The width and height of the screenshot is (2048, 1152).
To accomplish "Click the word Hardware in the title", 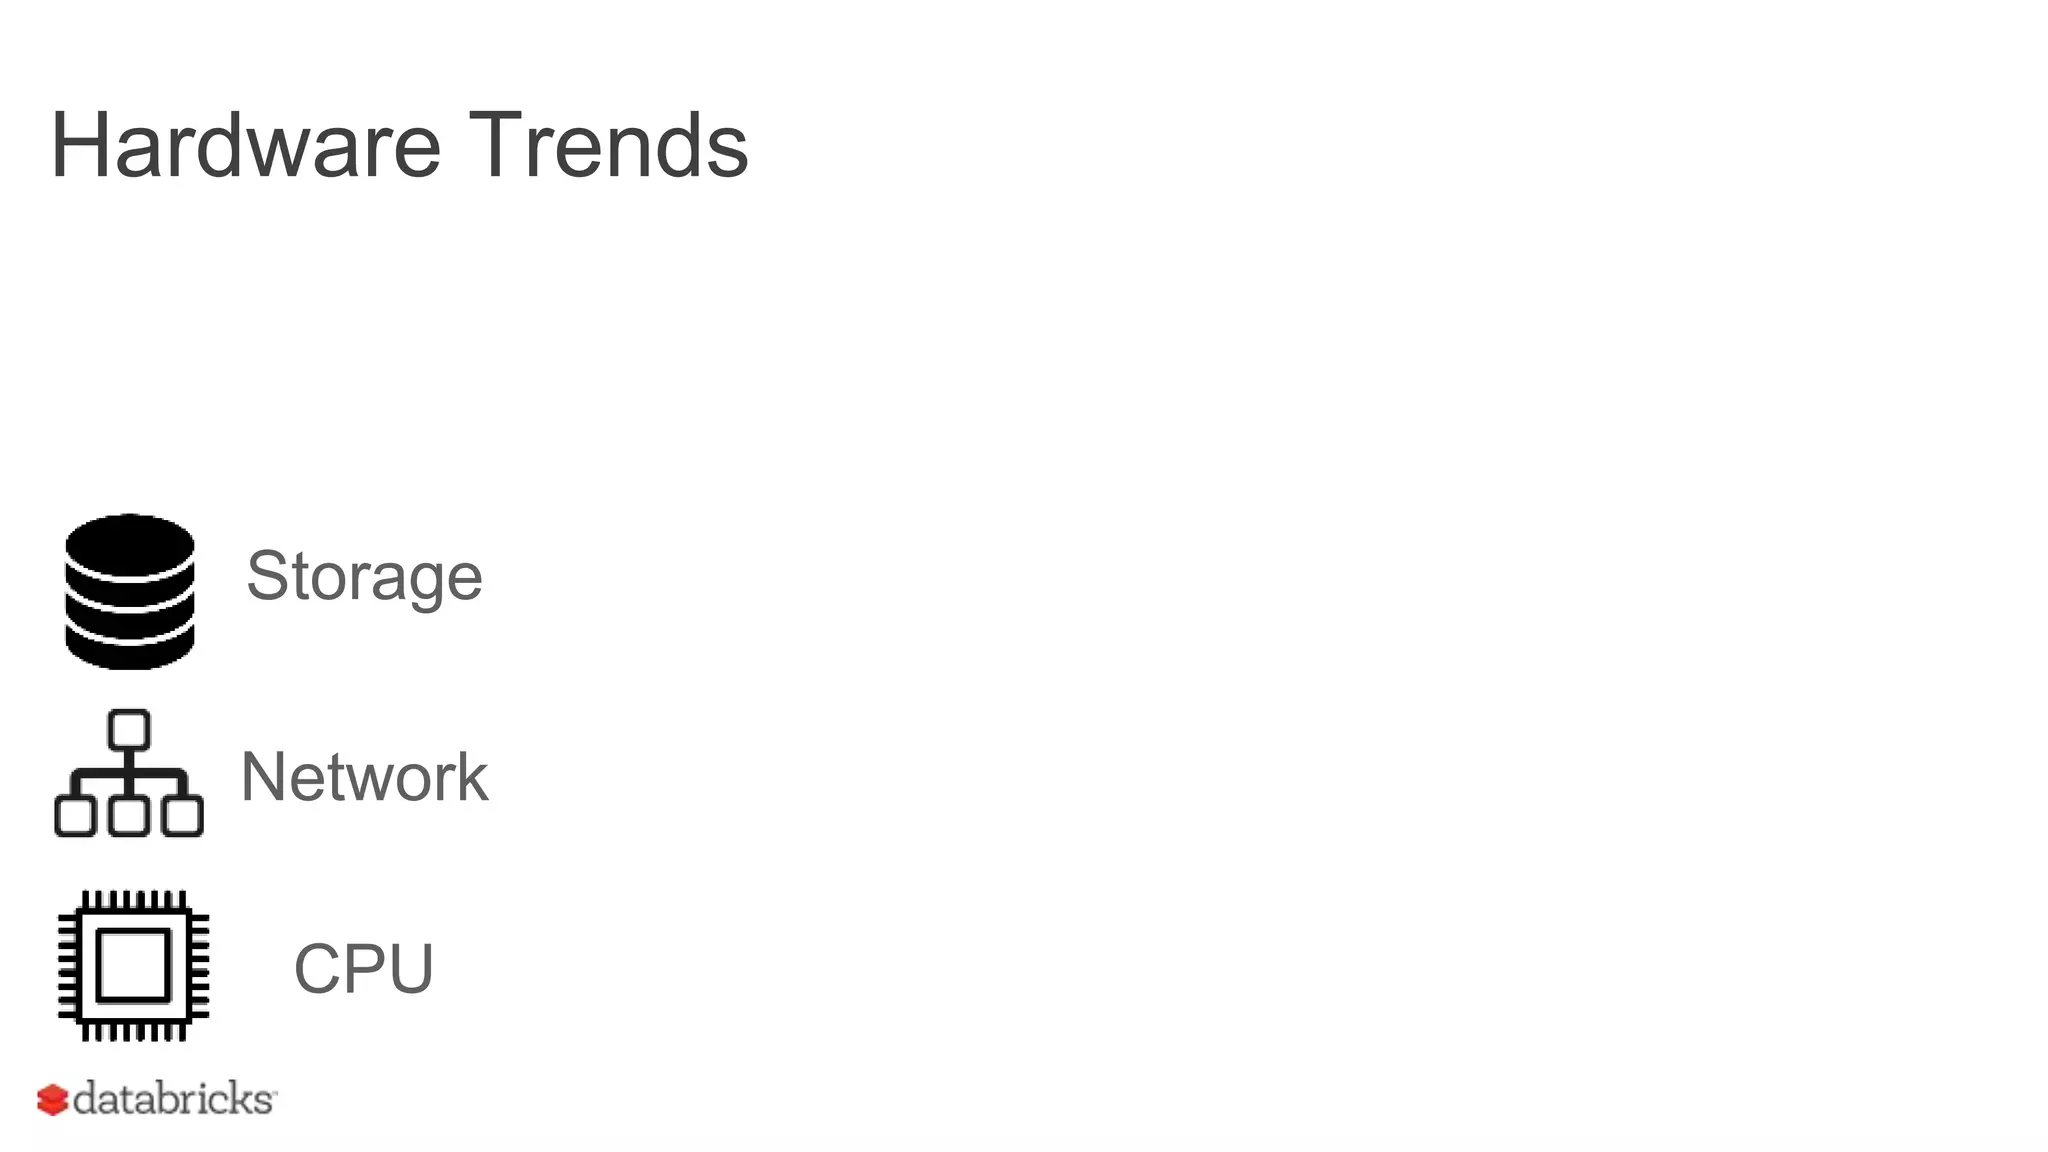I will (246, 146).
